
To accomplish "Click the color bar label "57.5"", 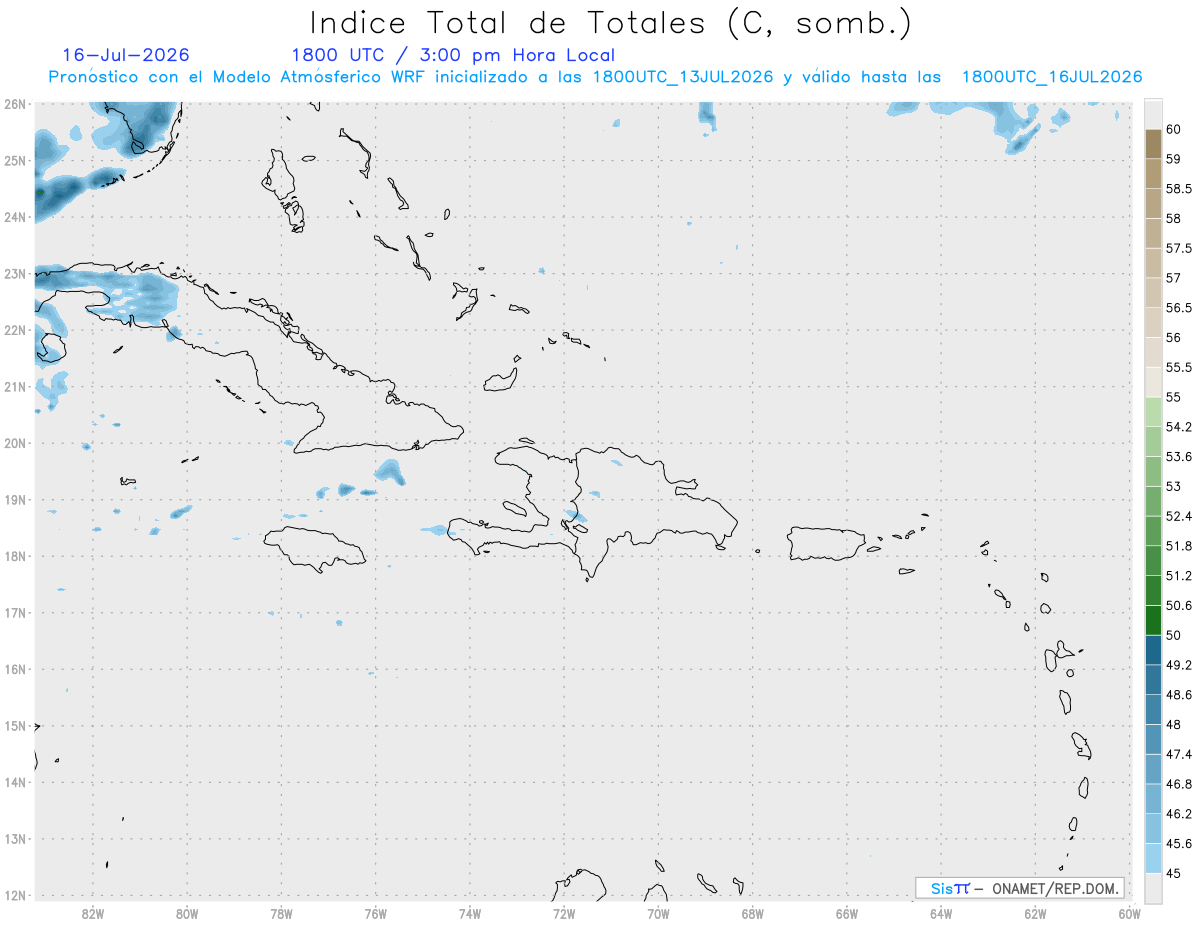I will coord(1179,248).
